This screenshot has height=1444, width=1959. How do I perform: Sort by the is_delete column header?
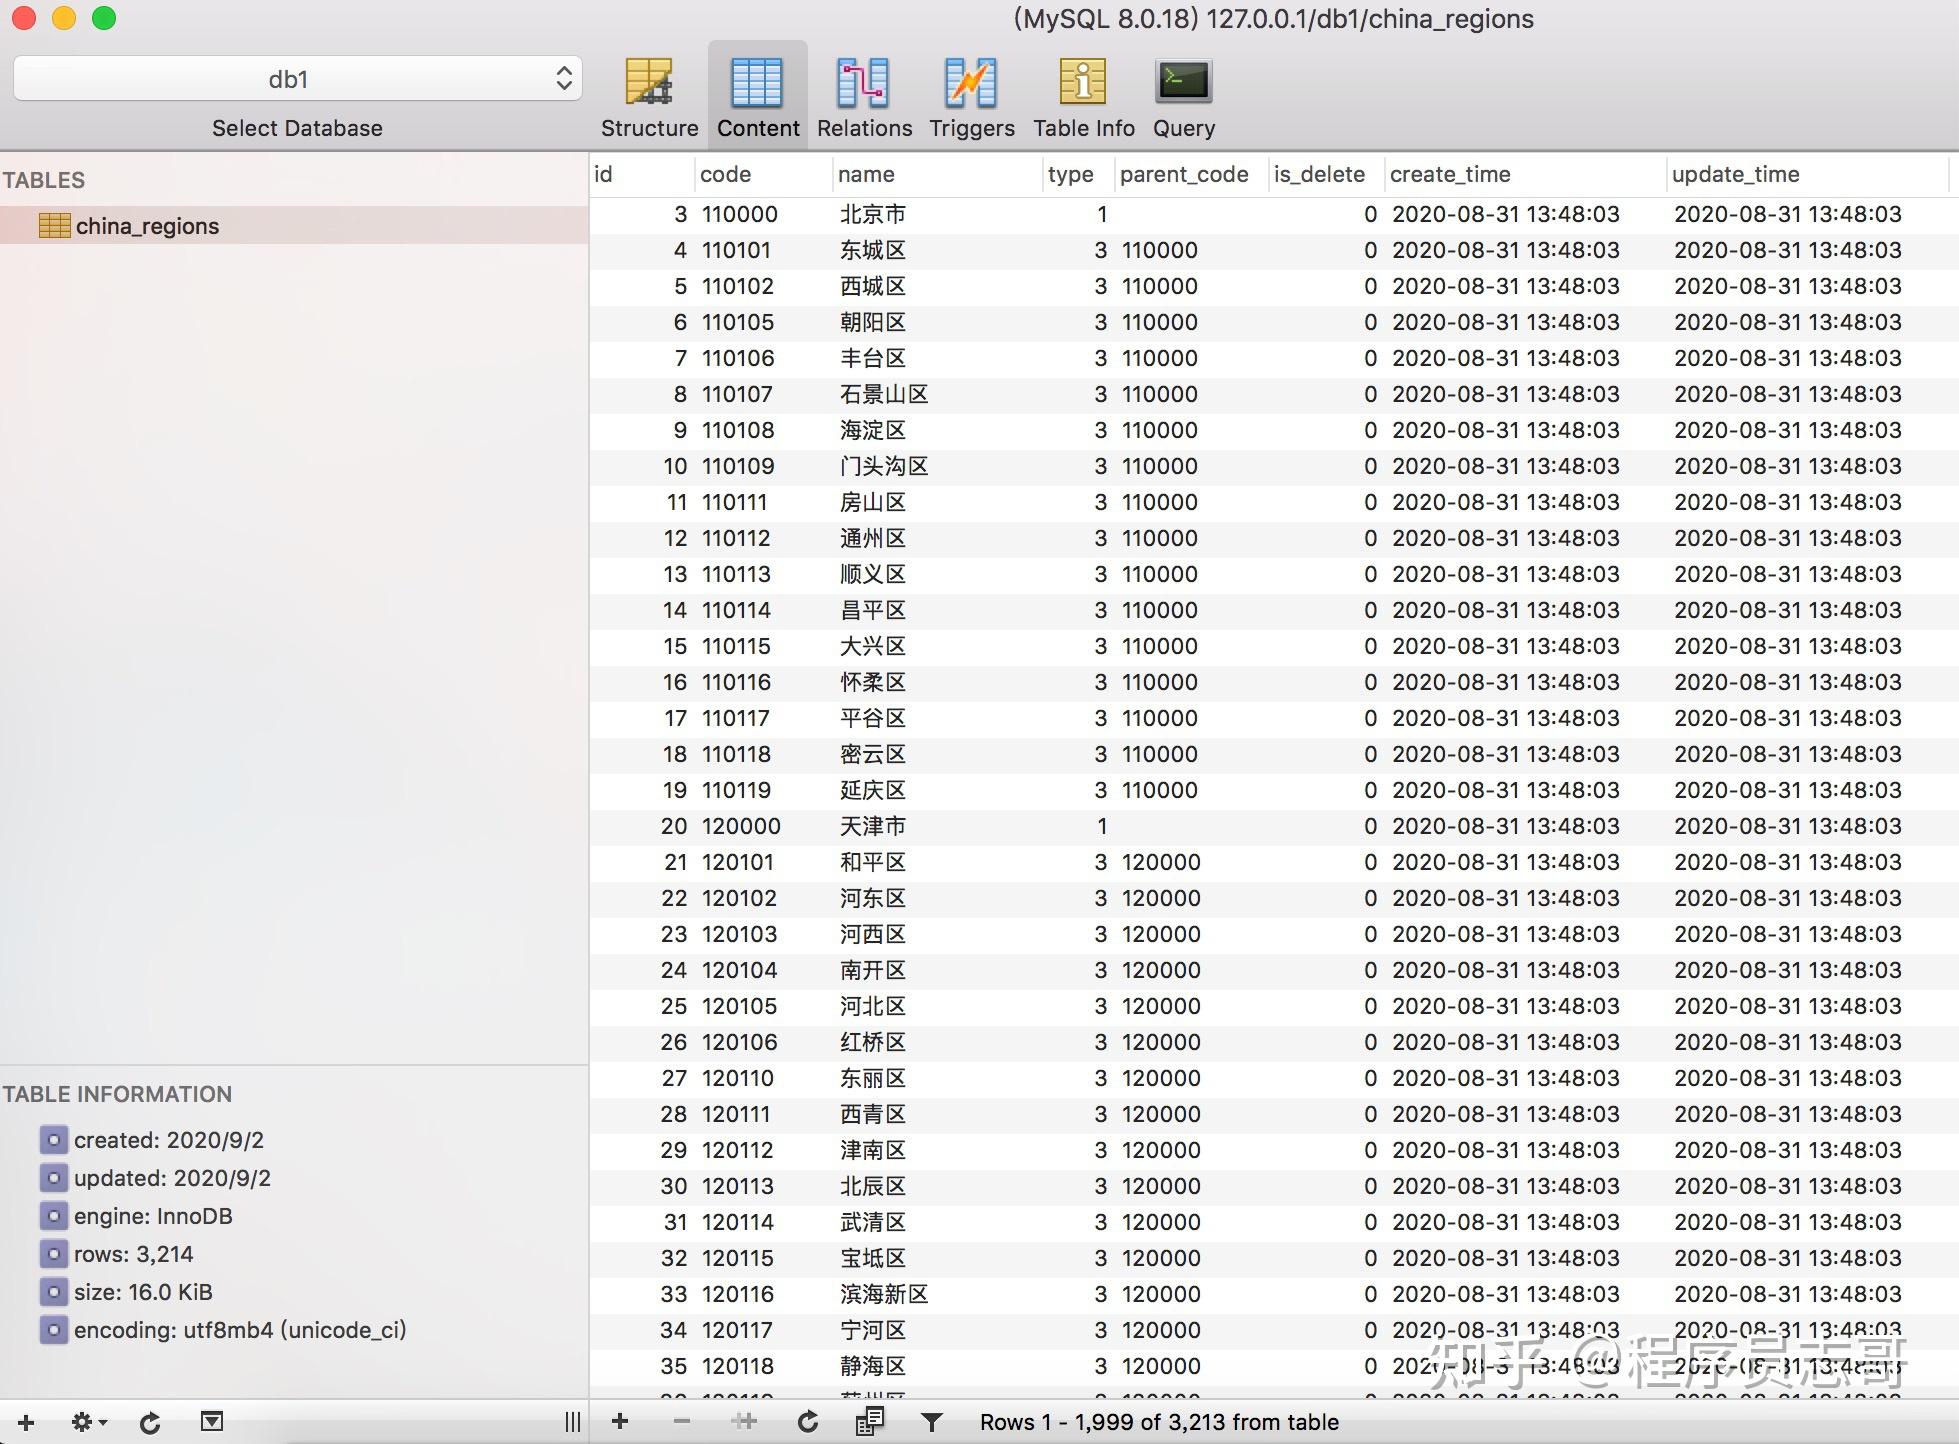1326,174
